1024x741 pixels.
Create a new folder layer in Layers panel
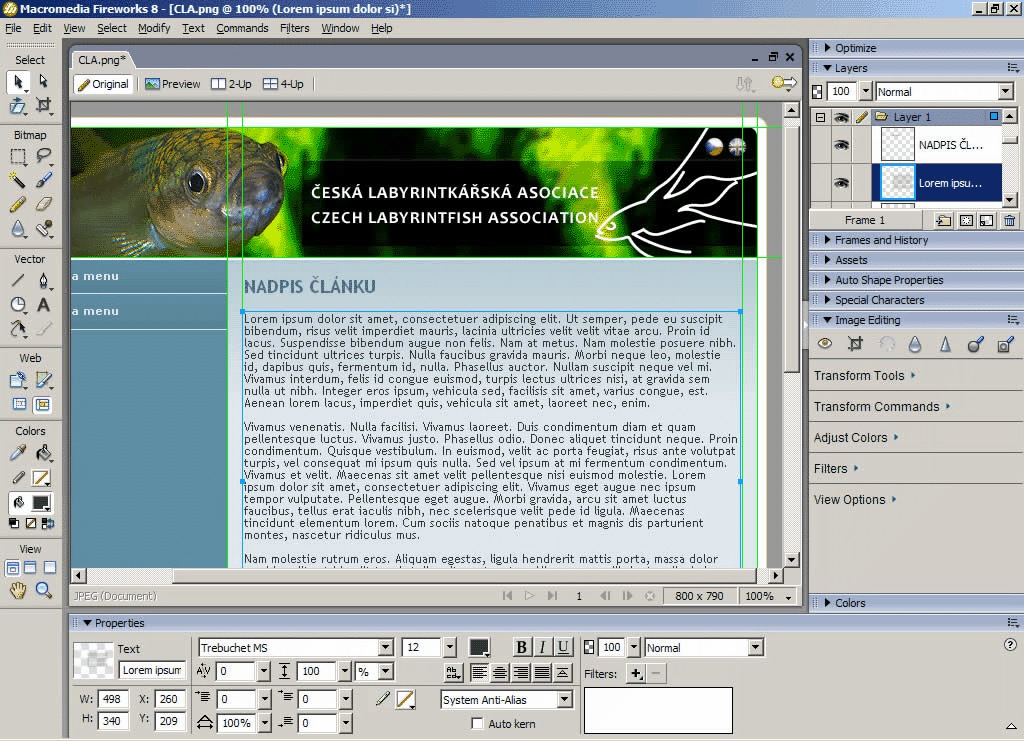[x=943, y=221]
